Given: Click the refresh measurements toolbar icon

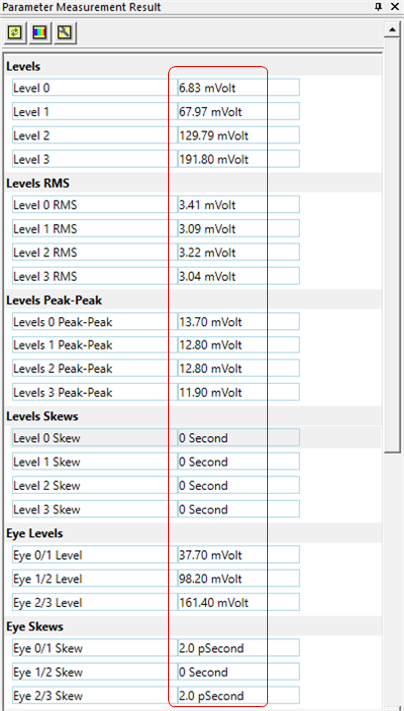Looking at the screenshot, I should point(15,33).
